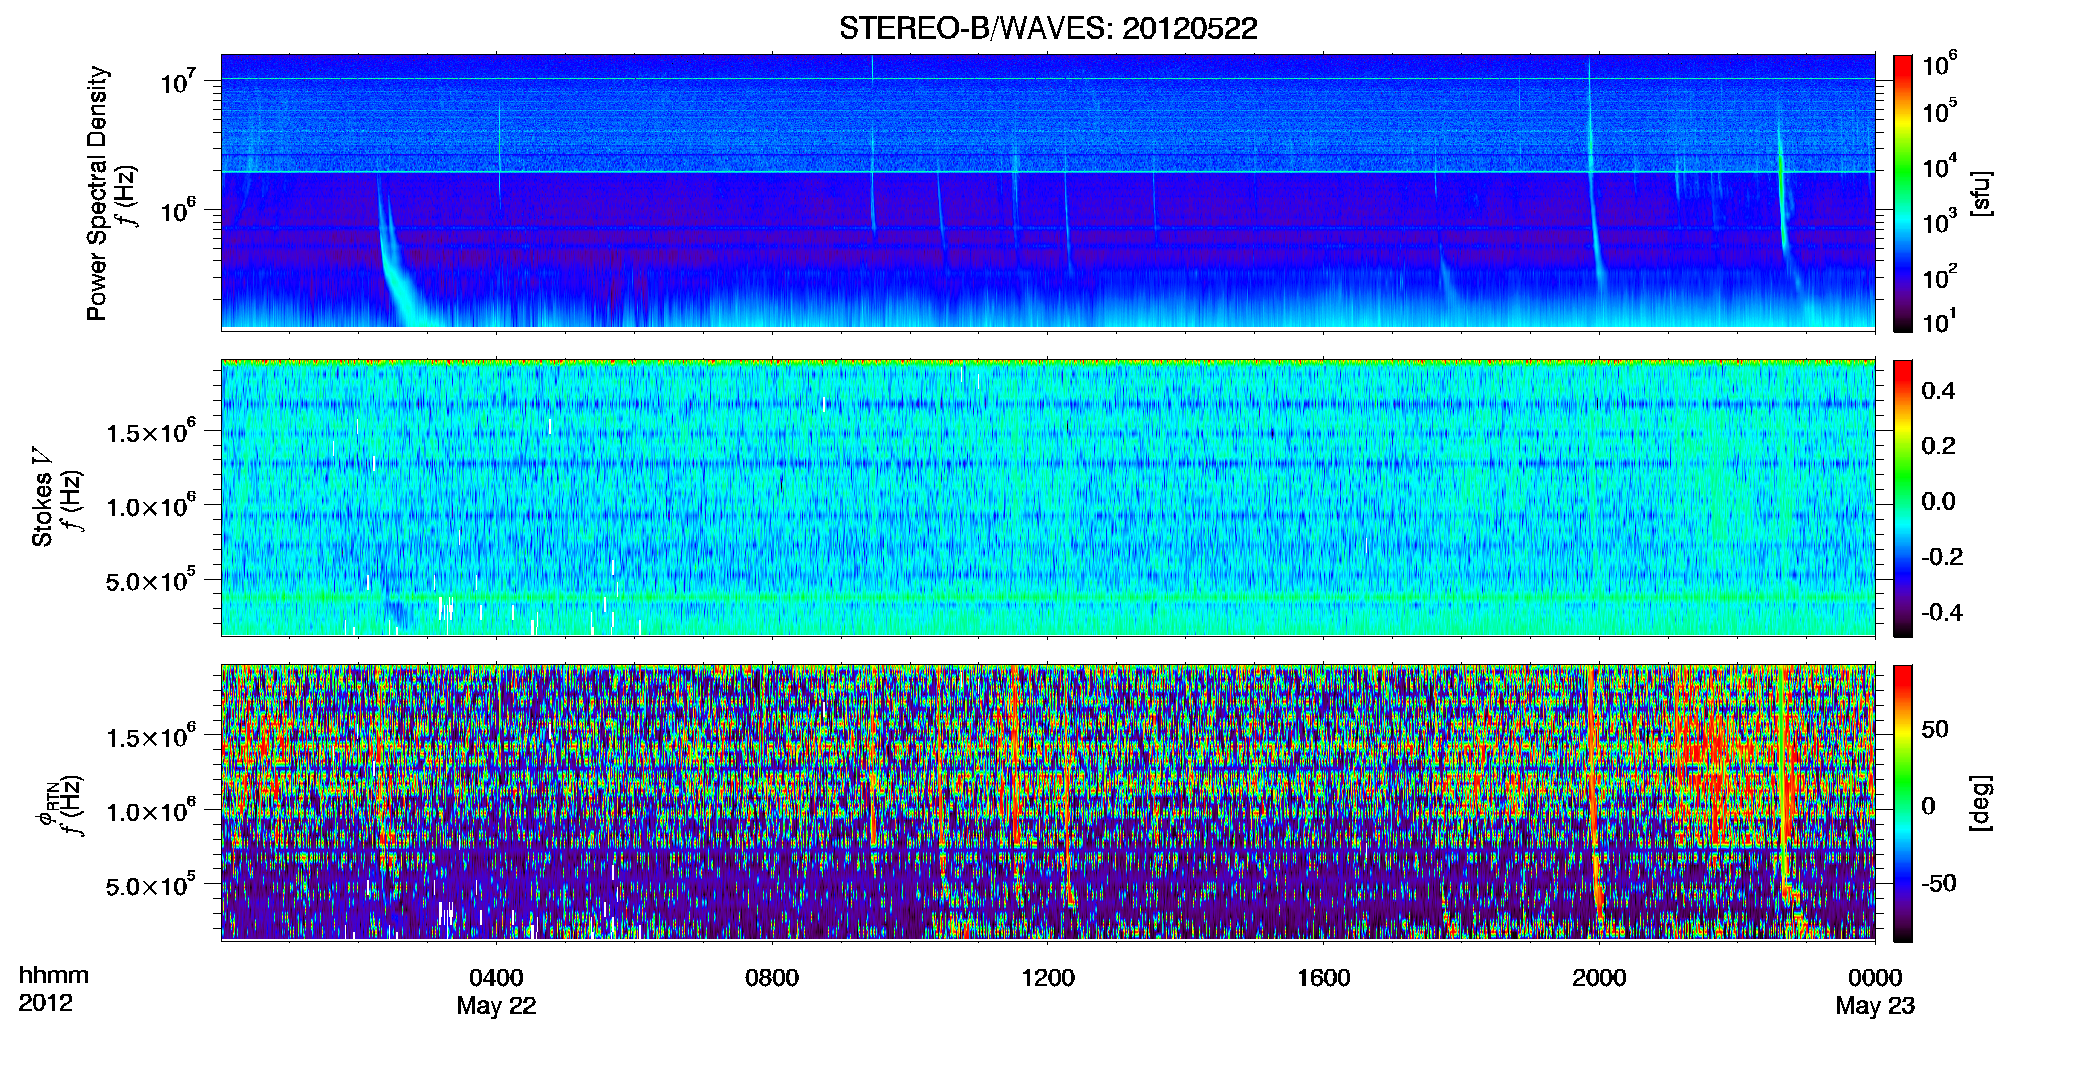Click the "2000" time tick label
The height and width of the screenshot is (1080, 2096).
point(1599,977)
